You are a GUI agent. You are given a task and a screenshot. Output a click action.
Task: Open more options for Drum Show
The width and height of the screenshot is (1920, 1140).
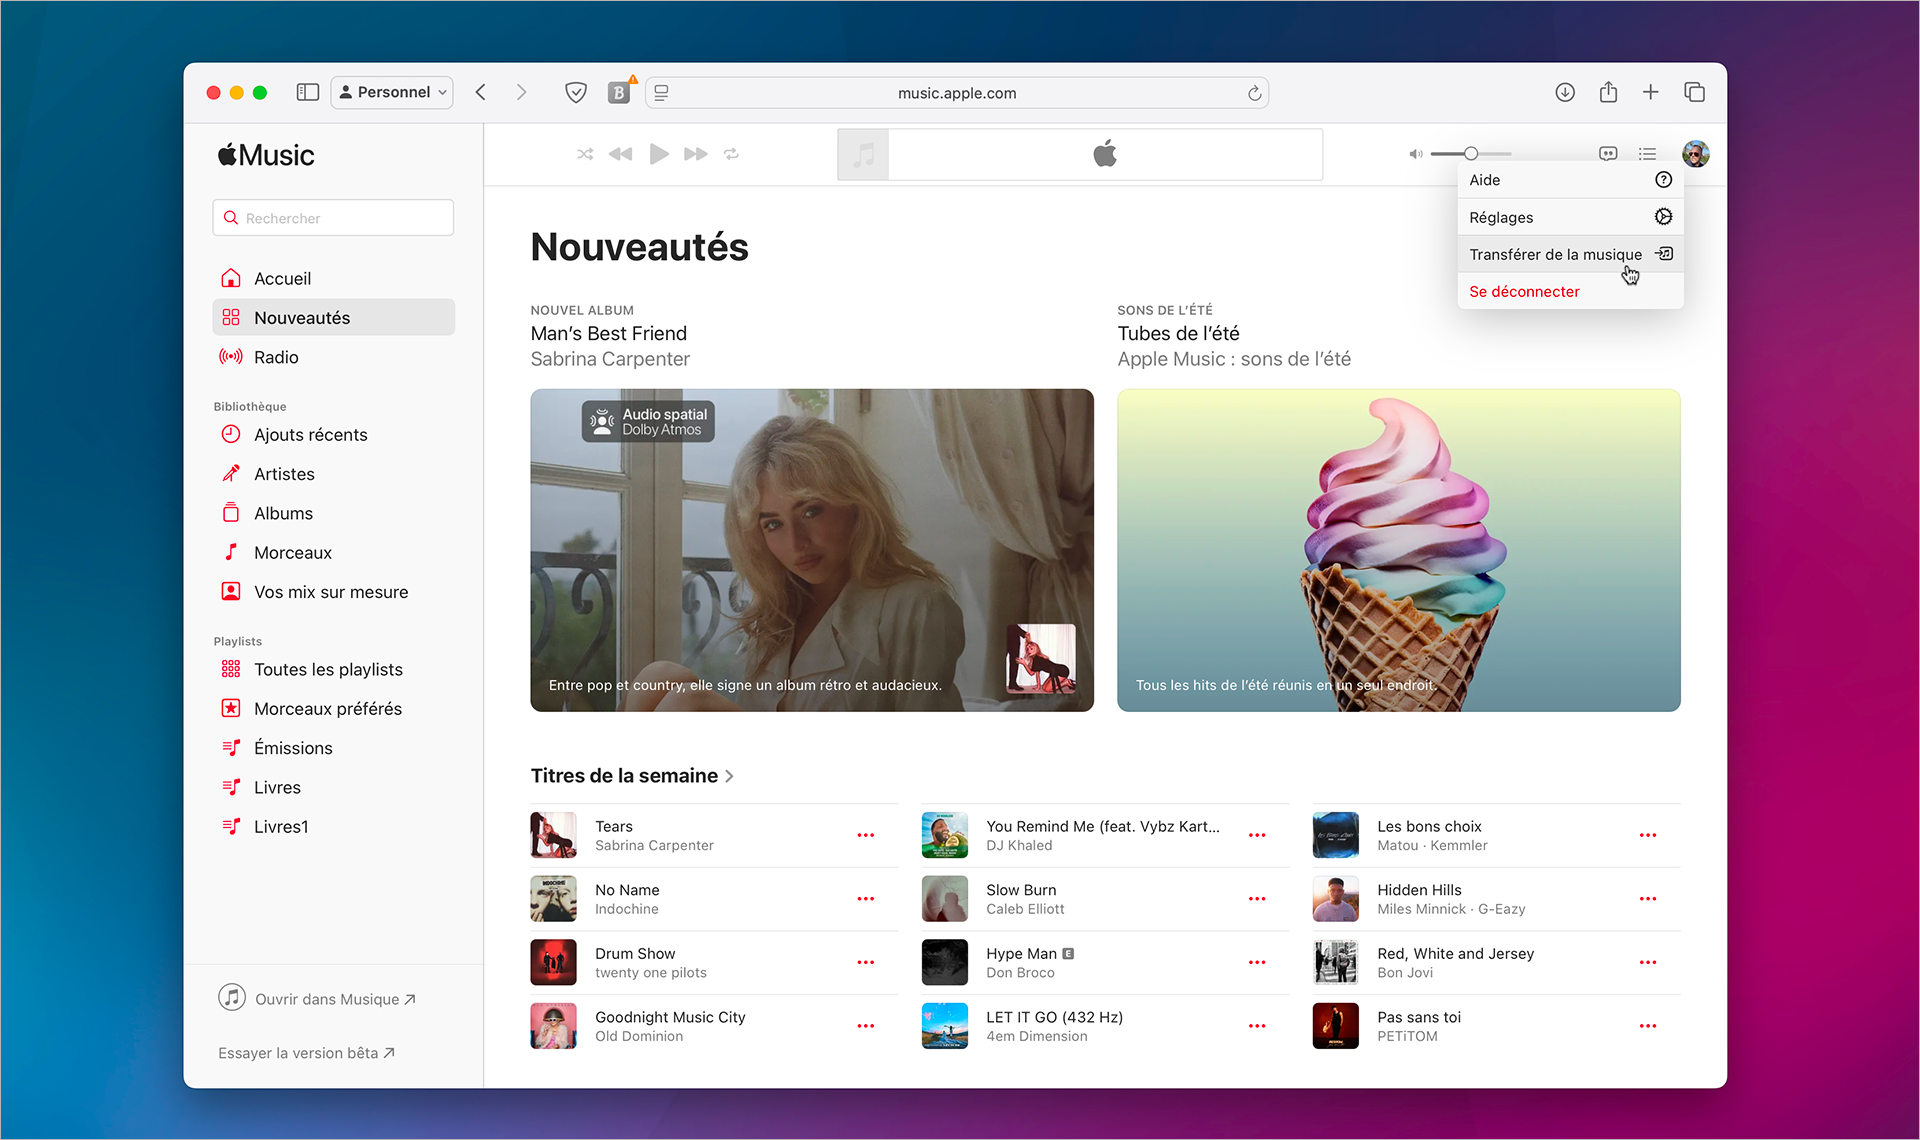click(866, 962)
